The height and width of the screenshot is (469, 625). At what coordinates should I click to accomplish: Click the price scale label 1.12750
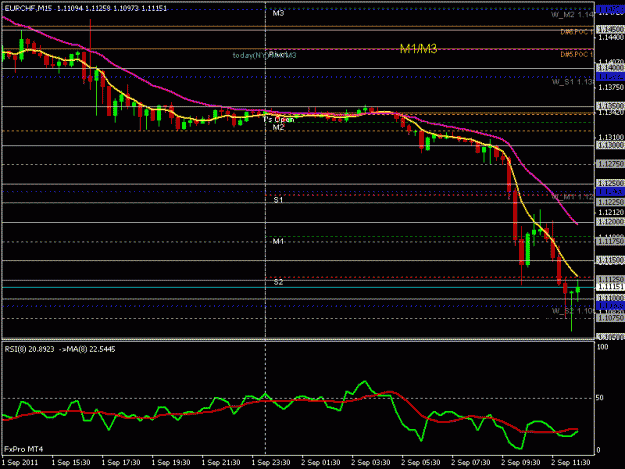611,164
